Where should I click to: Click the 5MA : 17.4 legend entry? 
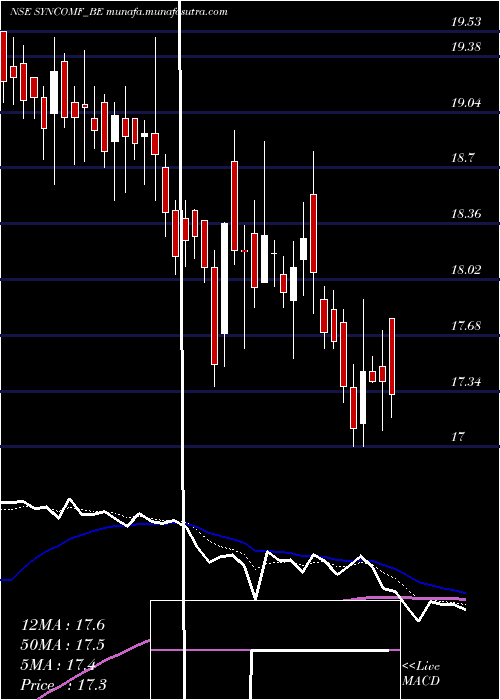(x=58, y=665)
